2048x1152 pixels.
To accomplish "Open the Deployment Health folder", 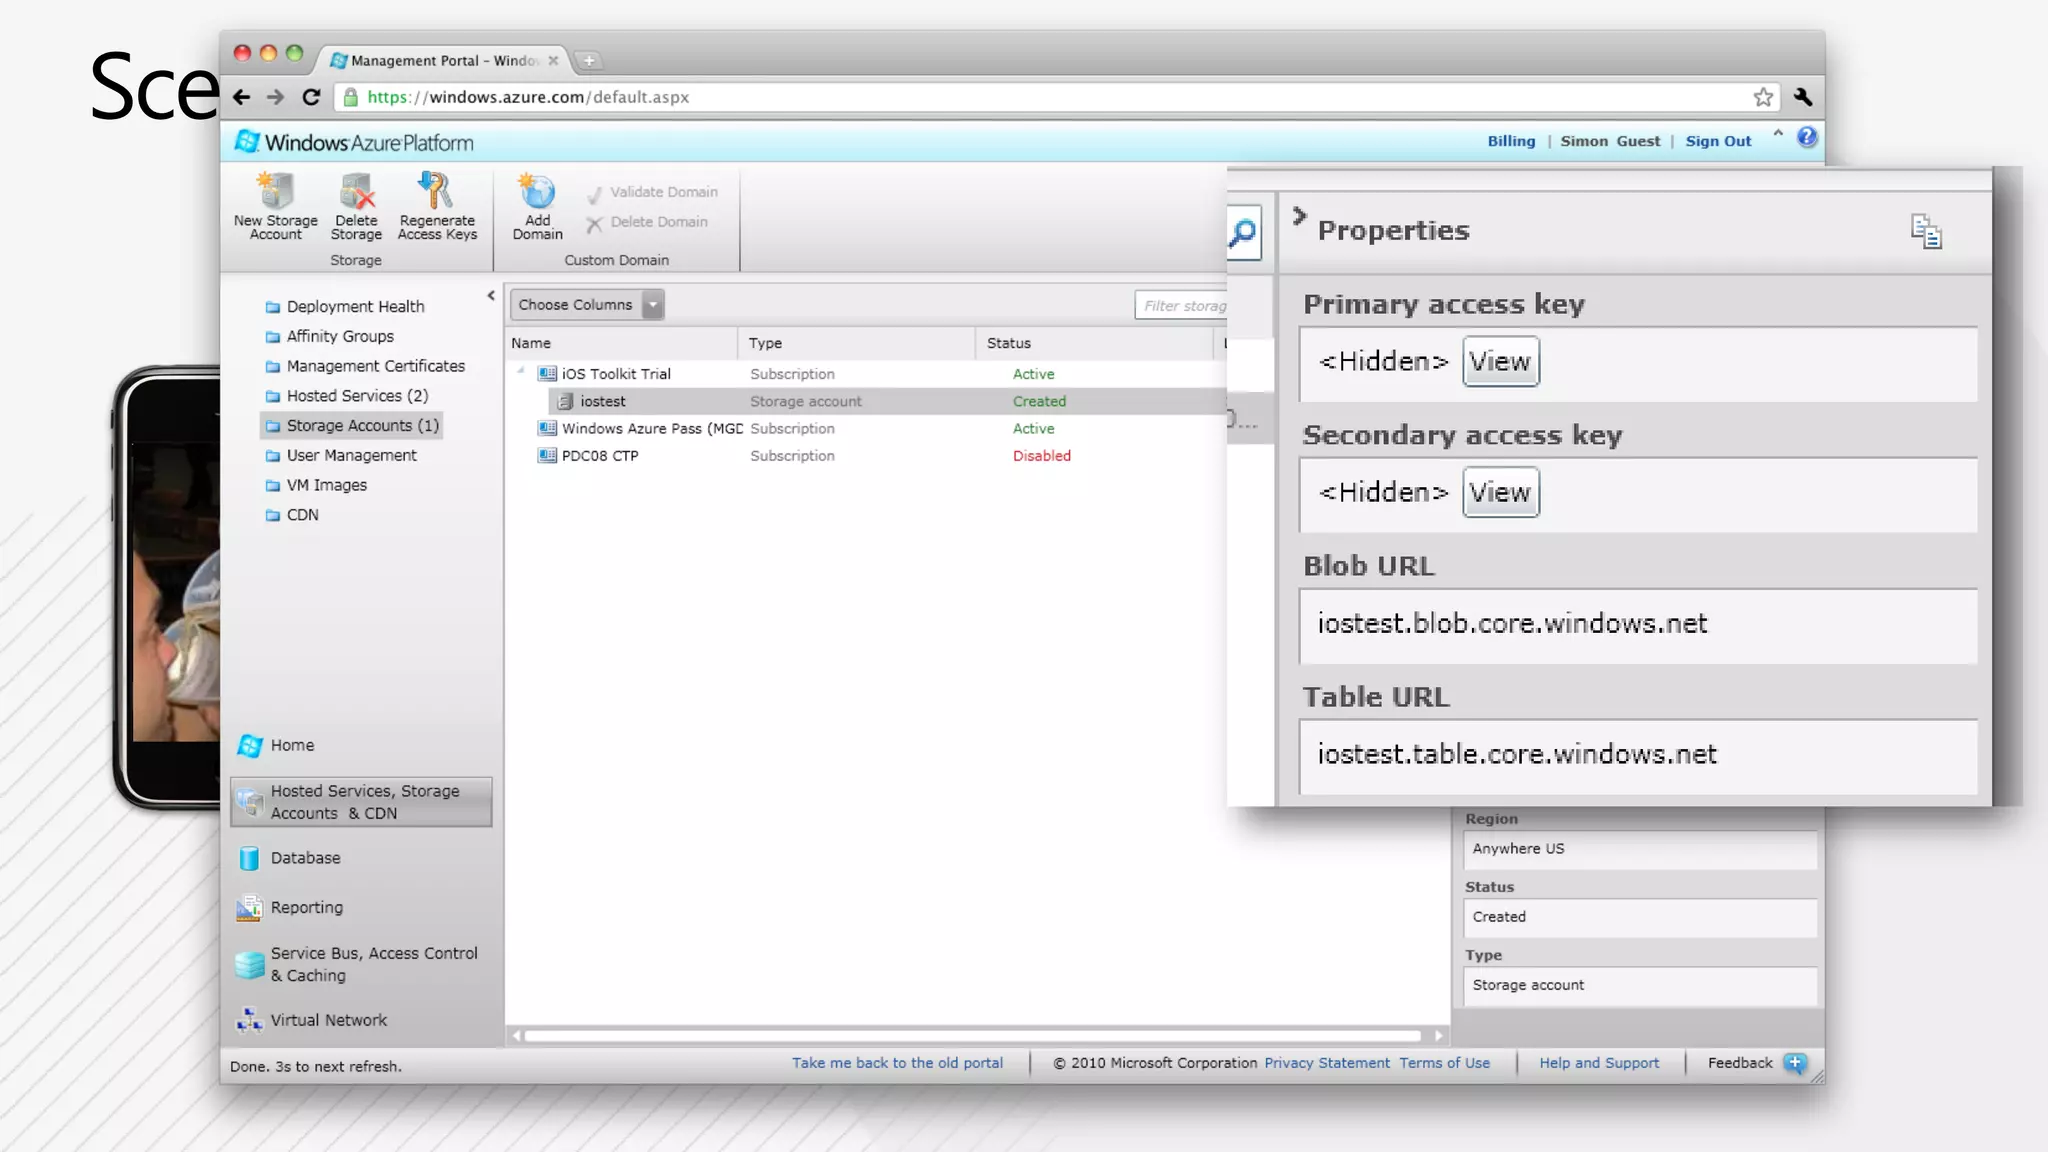I will pyautogui.click(x=344, y=306).
